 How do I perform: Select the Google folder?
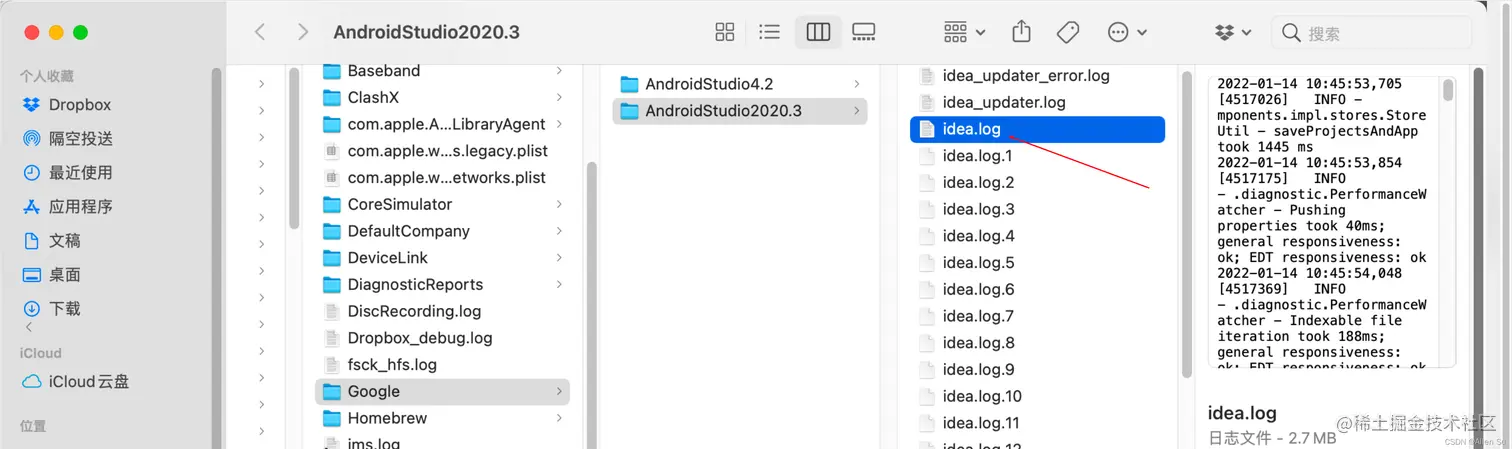[x=442, y=391]
